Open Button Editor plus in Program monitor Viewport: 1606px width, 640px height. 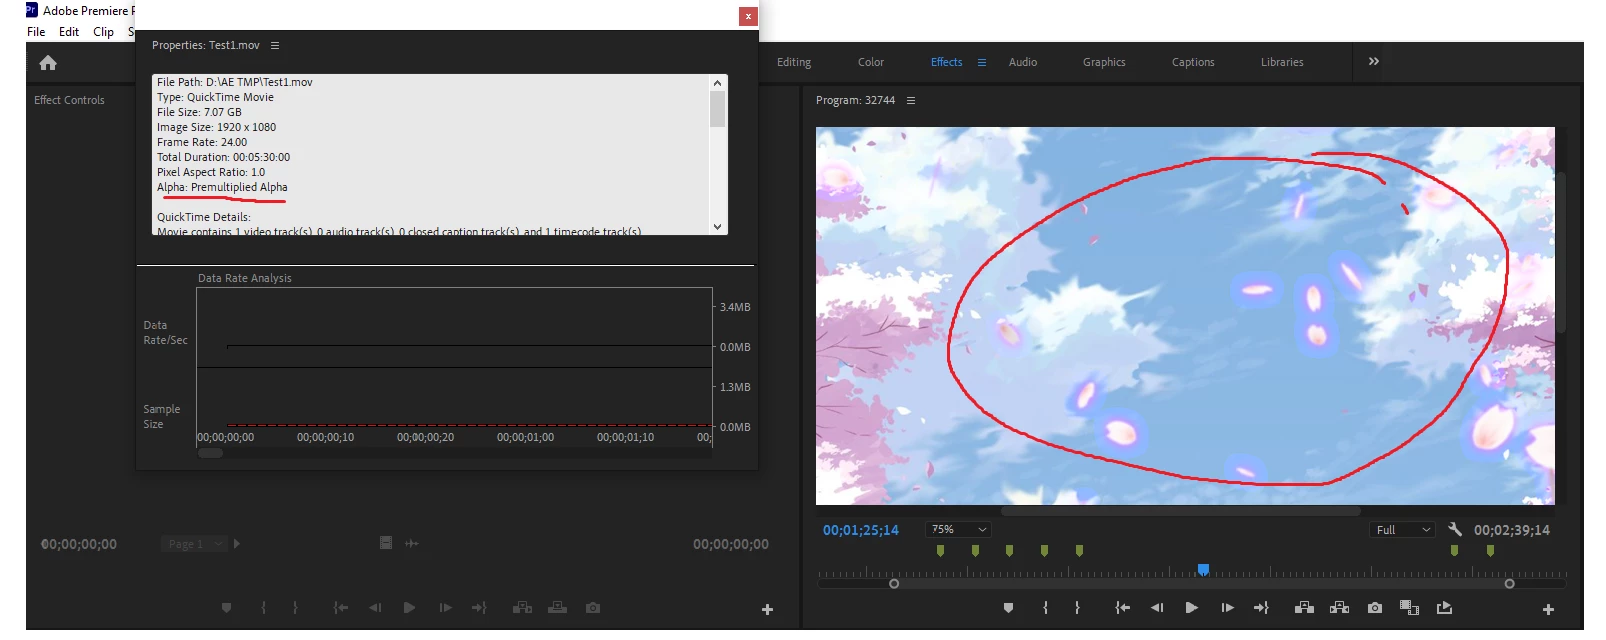point(1548,609)
